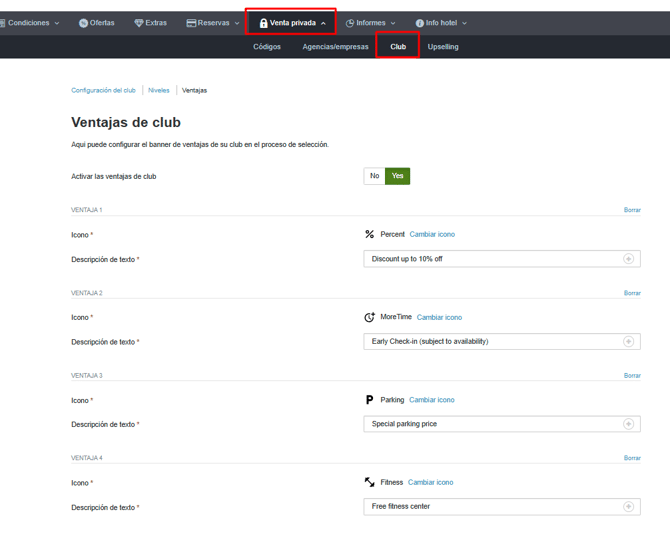This screenshot has height=534, width=670.
Task: Click the plus icon in Early Check-in field
Action: [x=628, y=341]
